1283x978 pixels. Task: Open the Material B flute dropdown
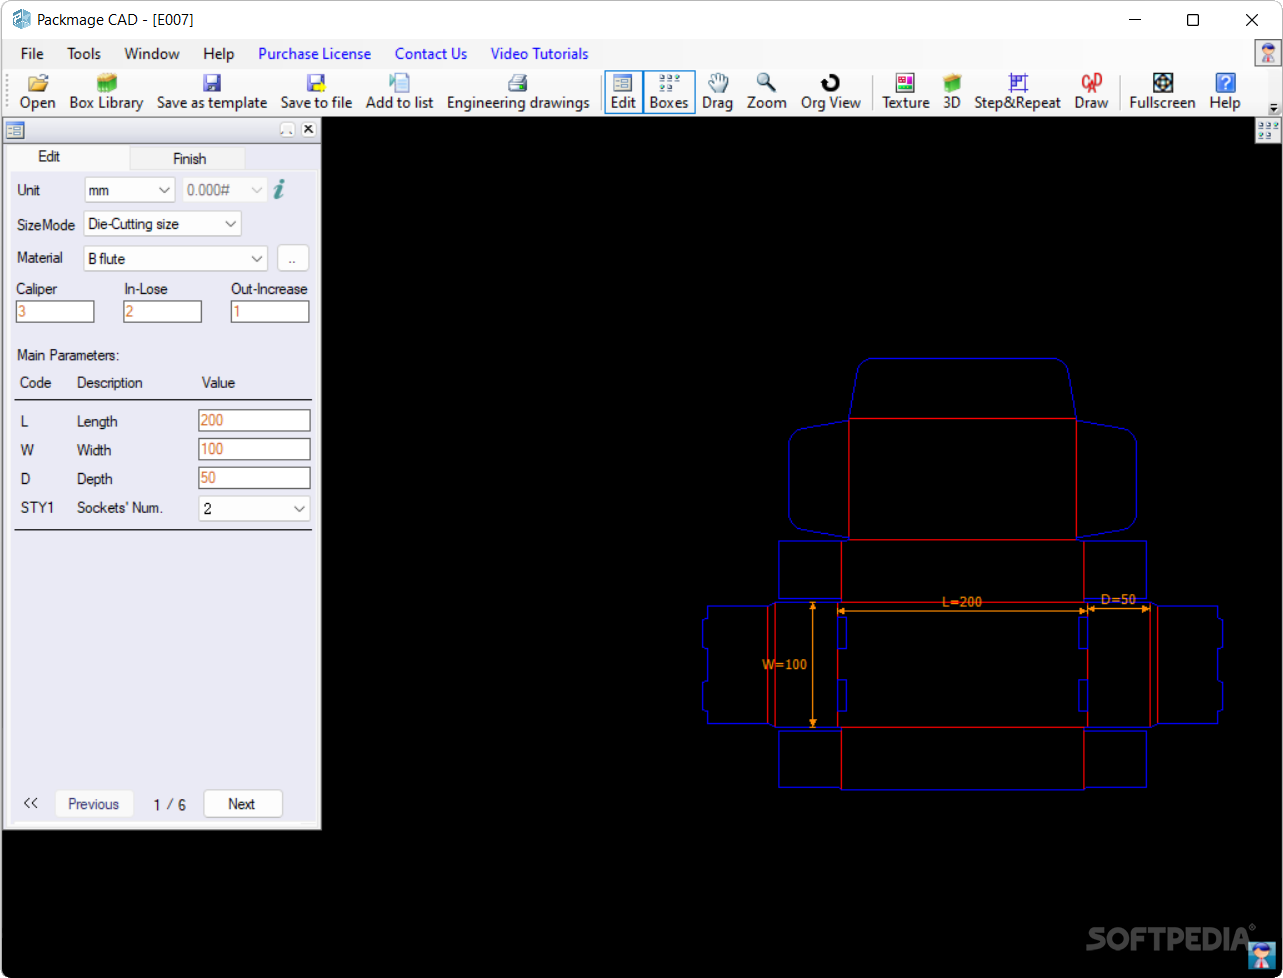[175, 258]
